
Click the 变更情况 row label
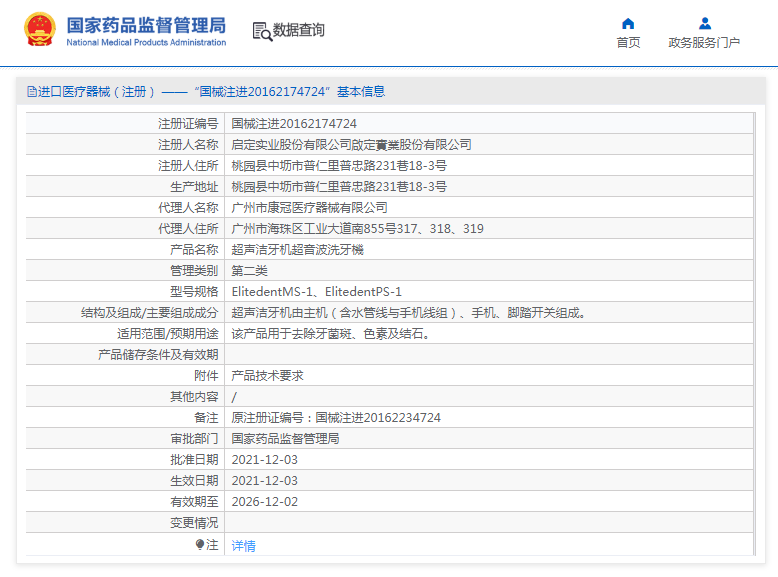click(194, 523)
